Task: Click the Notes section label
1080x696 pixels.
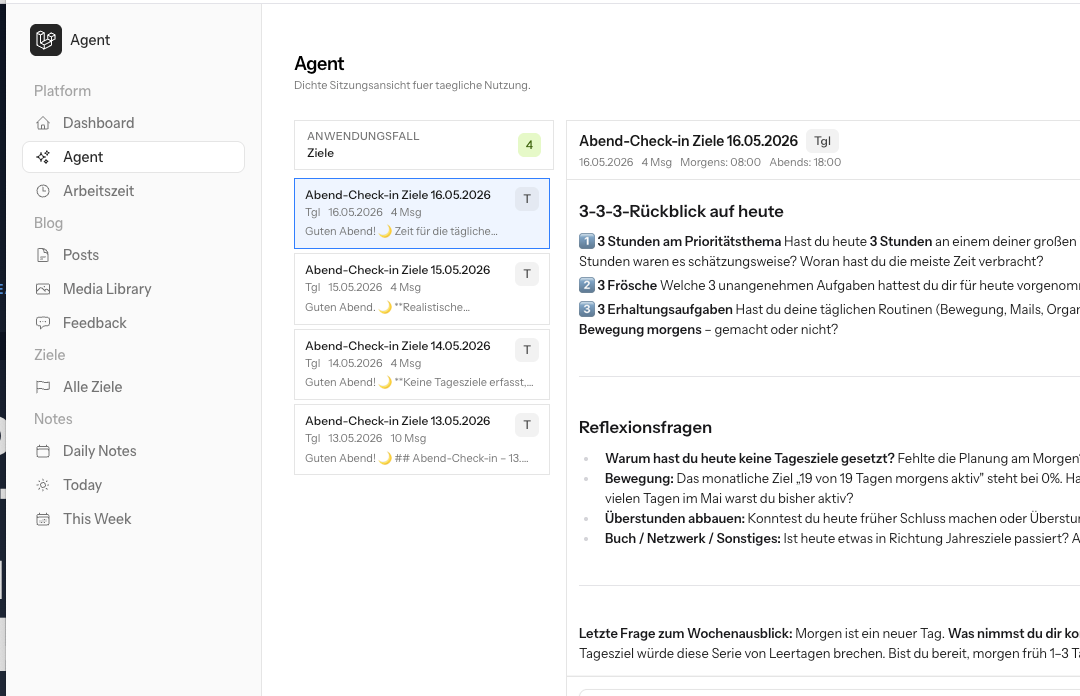Action: tap(53, 419)
